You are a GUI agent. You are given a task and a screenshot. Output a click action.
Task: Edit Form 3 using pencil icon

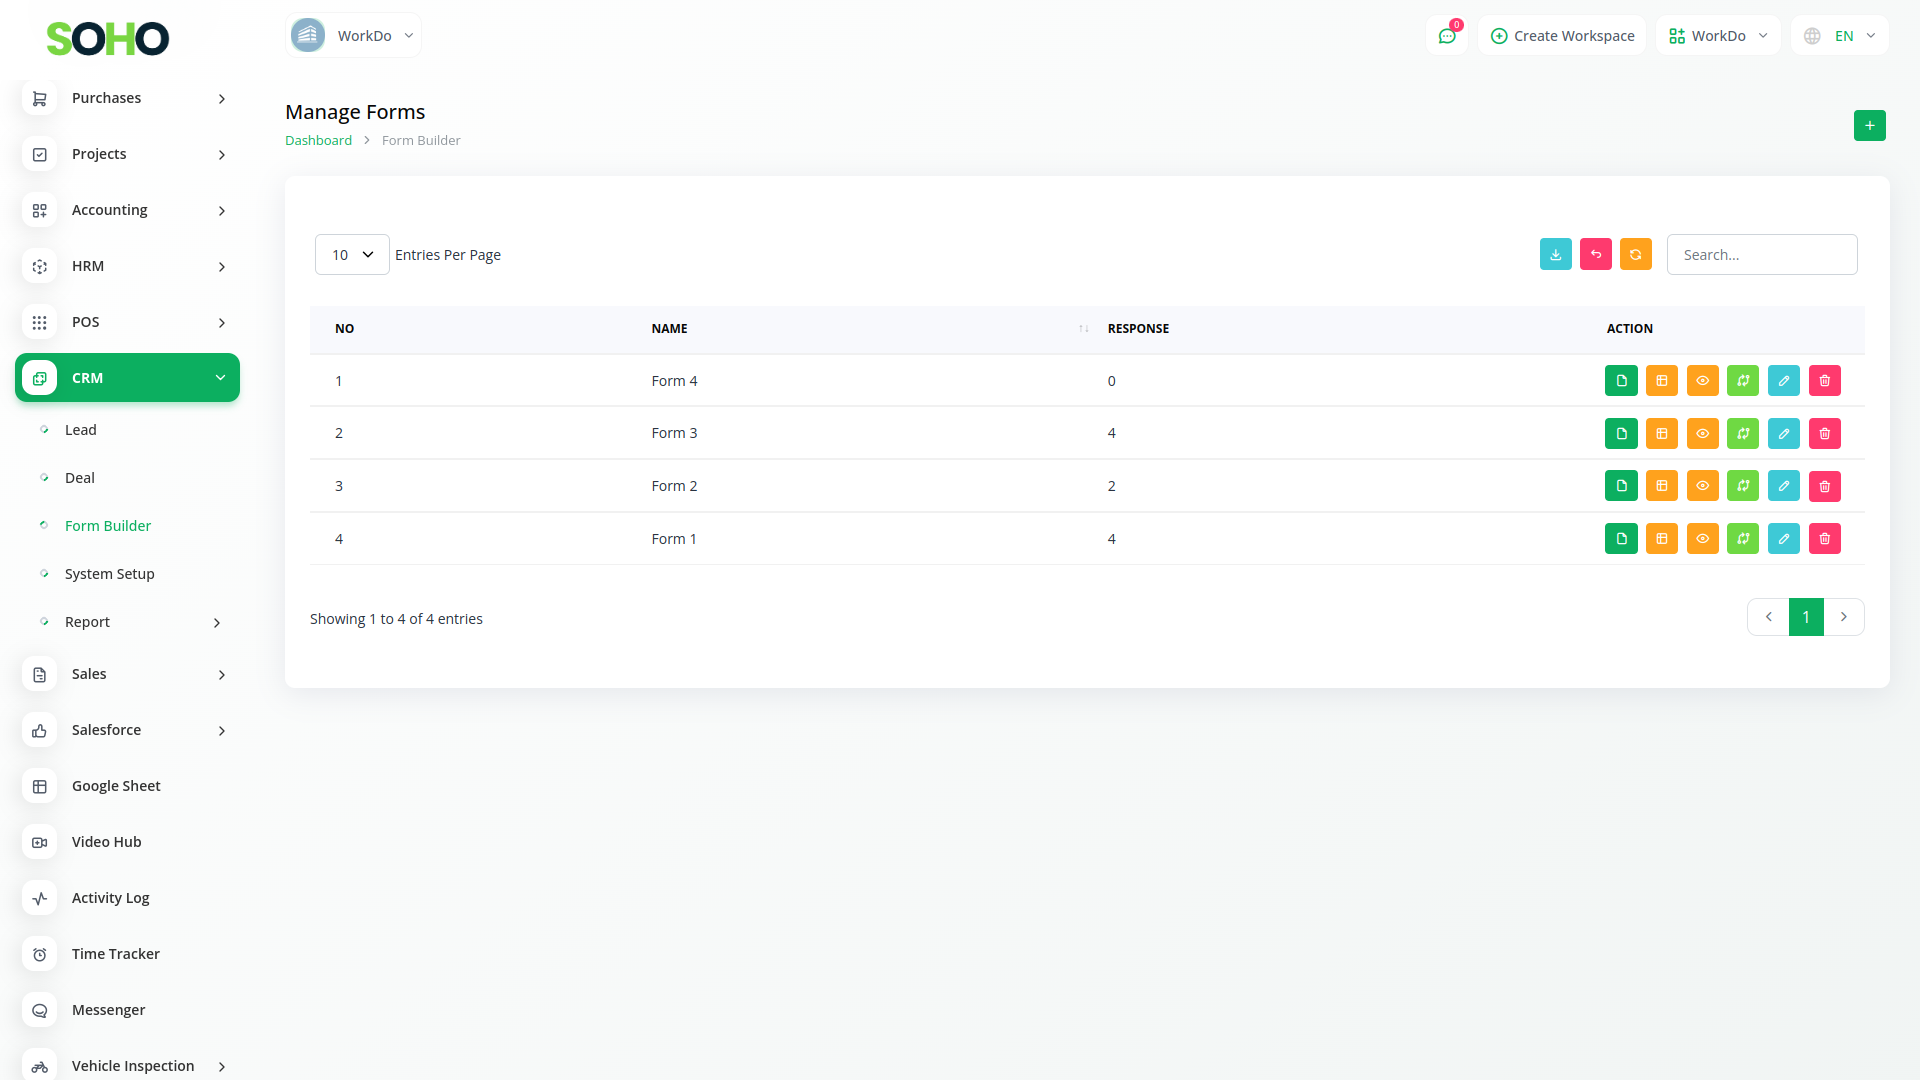(1783, 434)
